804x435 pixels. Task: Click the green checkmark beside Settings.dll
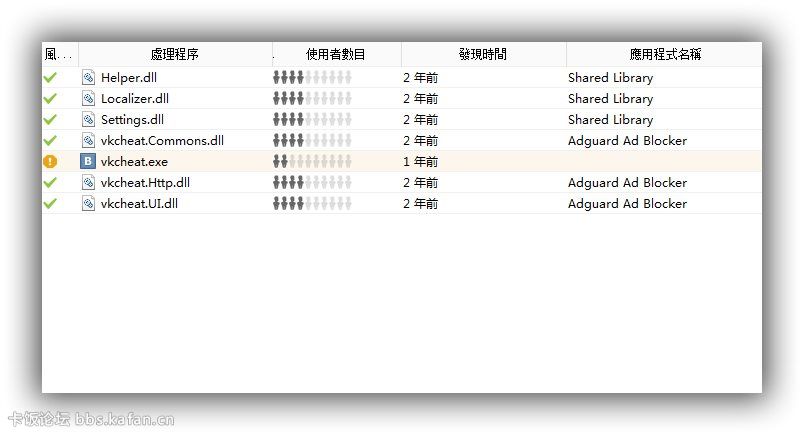click(x=50, y=120)
